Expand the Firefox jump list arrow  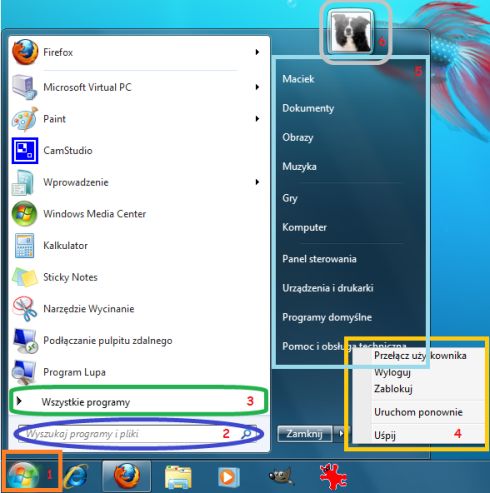click(x=257, y=52)
